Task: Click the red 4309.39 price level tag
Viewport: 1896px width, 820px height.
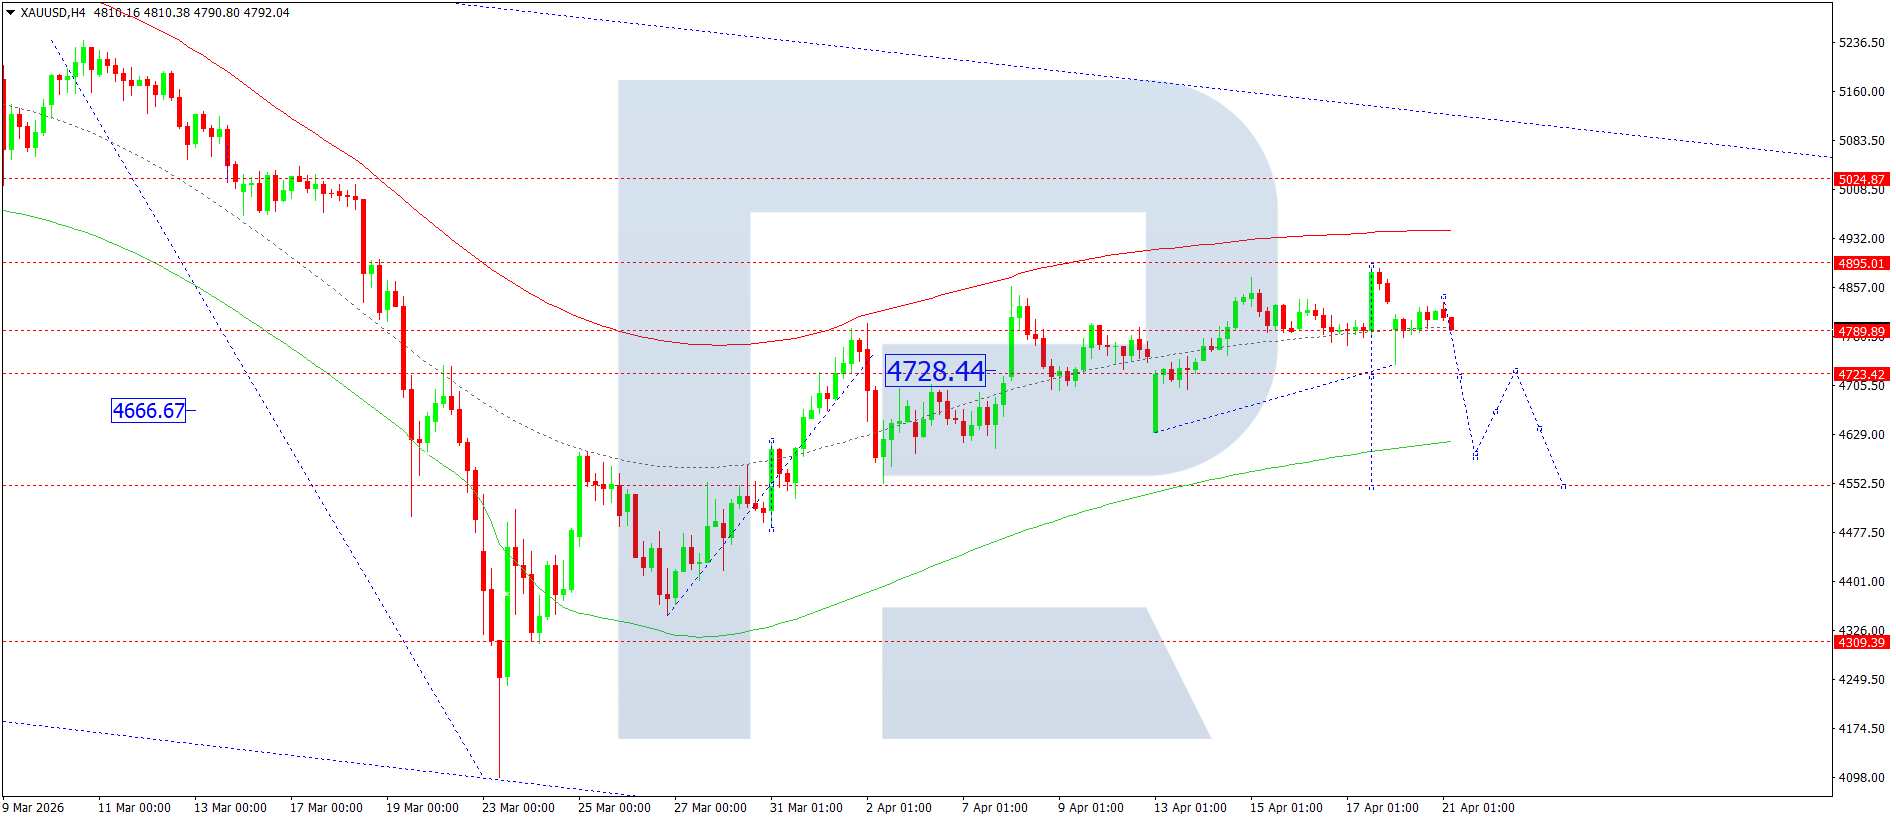Action: point(1861,642)
